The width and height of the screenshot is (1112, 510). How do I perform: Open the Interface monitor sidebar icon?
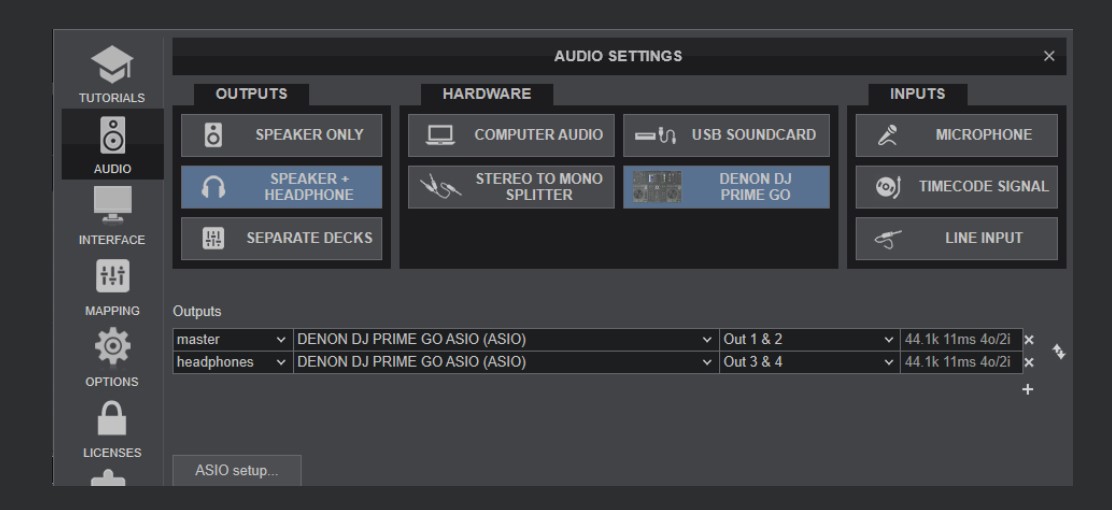112,214
